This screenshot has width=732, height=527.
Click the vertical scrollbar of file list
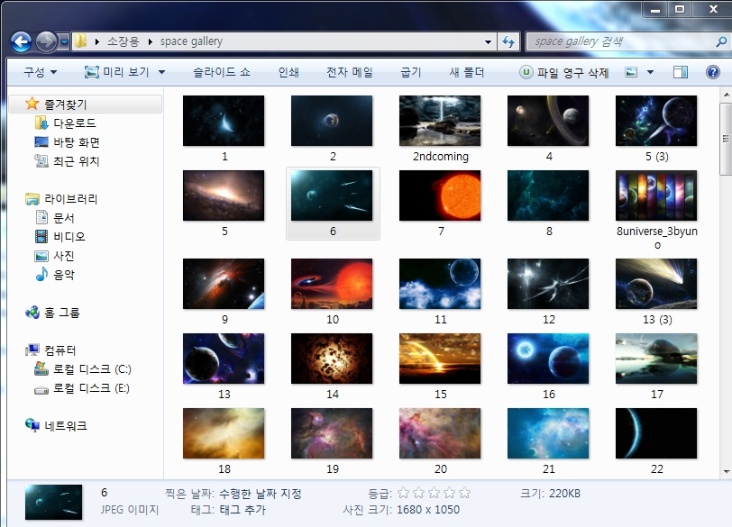tap(725, 300)
